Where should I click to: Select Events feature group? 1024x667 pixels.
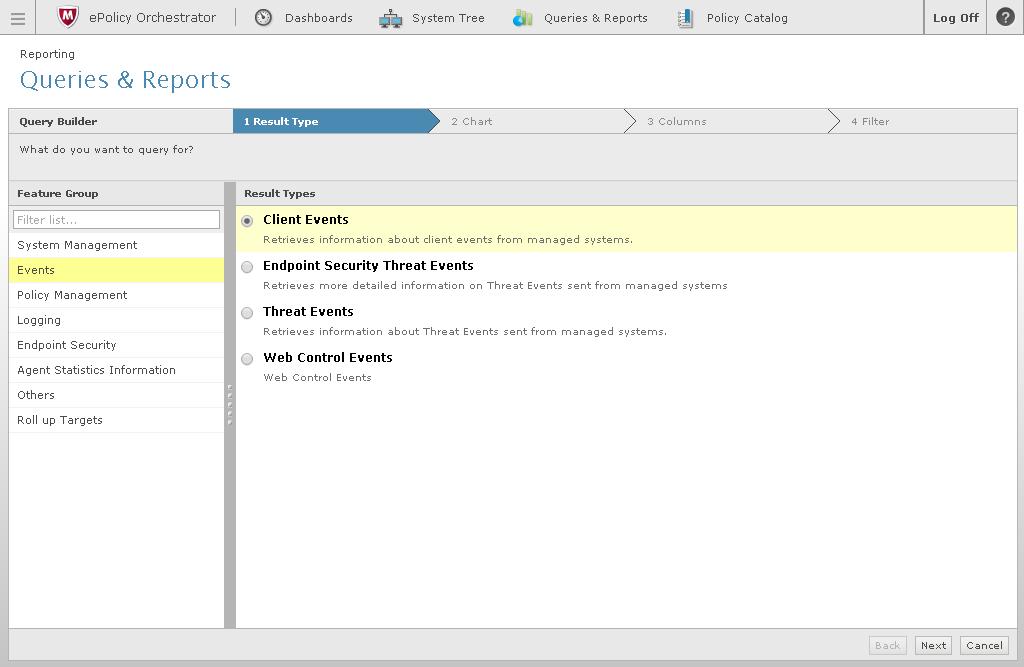coord(116,270)
